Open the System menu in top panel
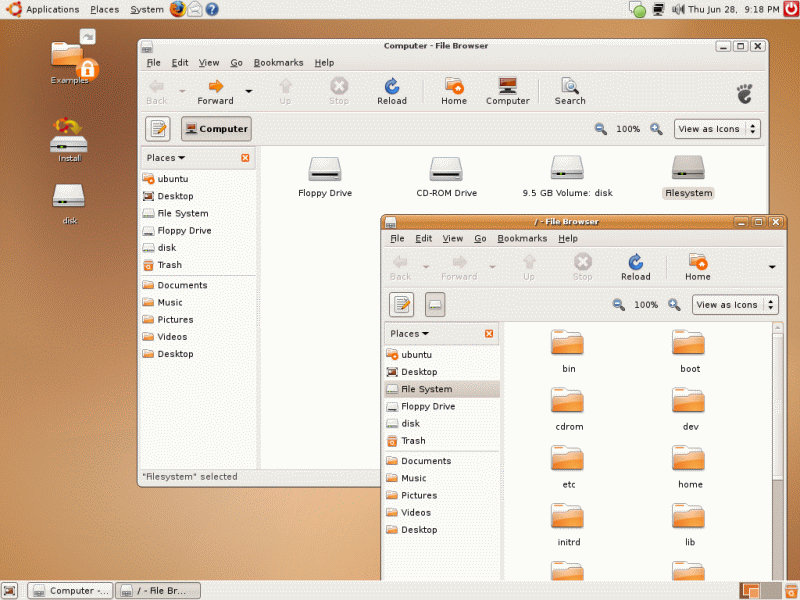The height and width of the screenshot is (600, 800). click(x=147, y=9)
